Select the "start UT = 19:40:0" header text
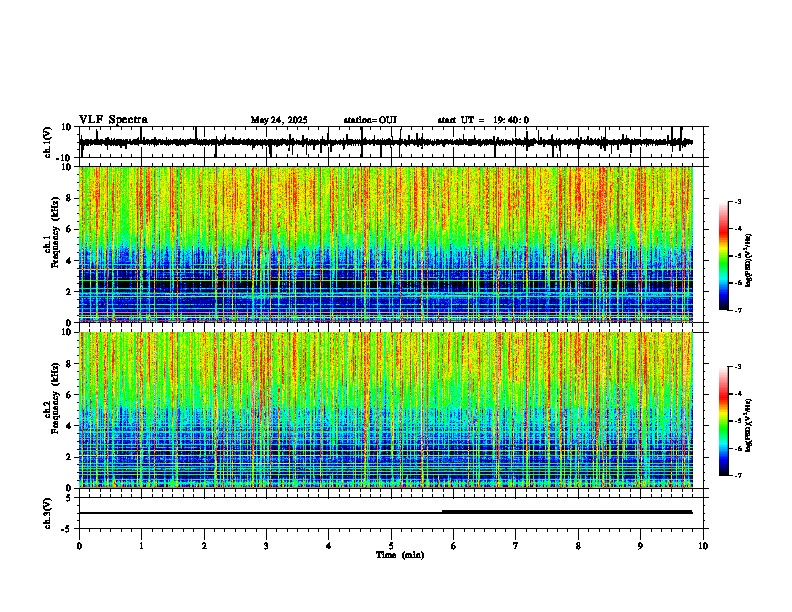 (x=483, y=120)
